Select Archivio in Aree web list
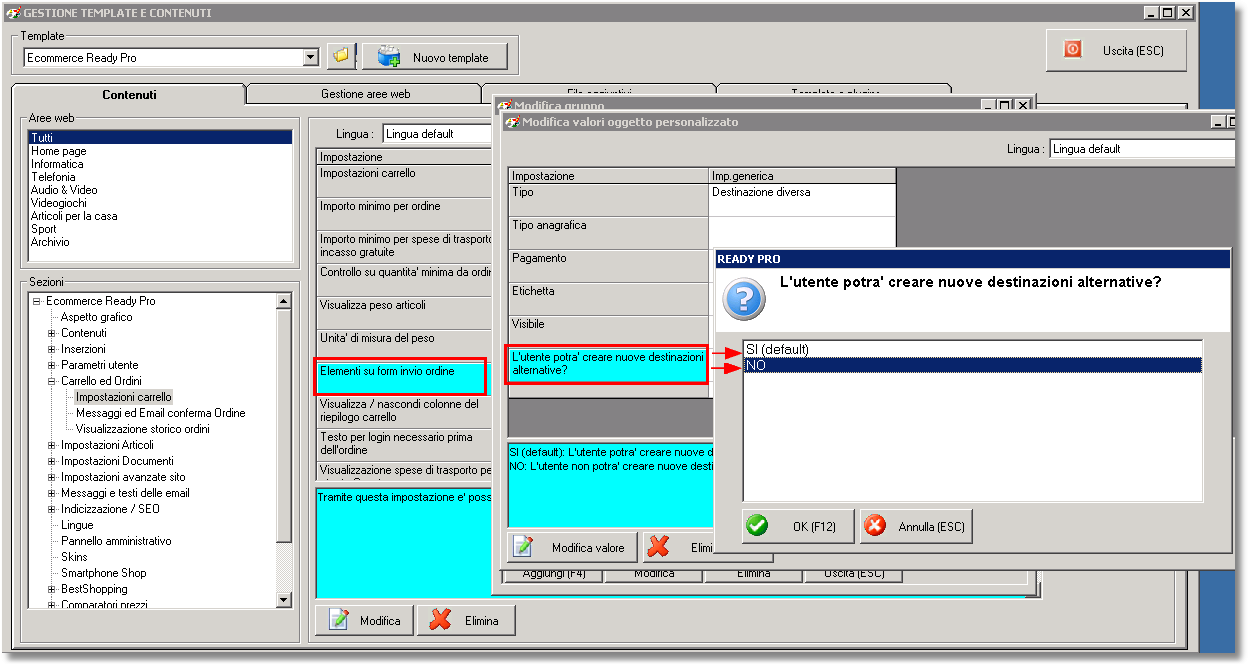Screen dimensions: 1249x667 click(161, 242)
